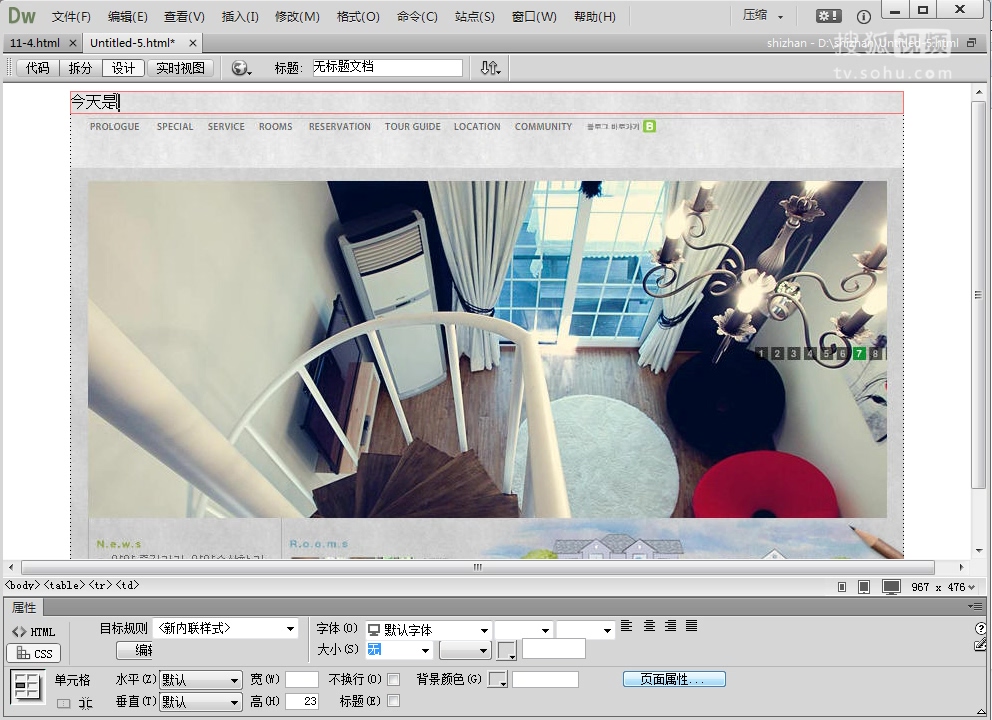Image resolution: width=992 pixels, height=720 pixels.
Task: Switch properties to HTML mode
Action: pyautogui.click(x=34, y=631)
